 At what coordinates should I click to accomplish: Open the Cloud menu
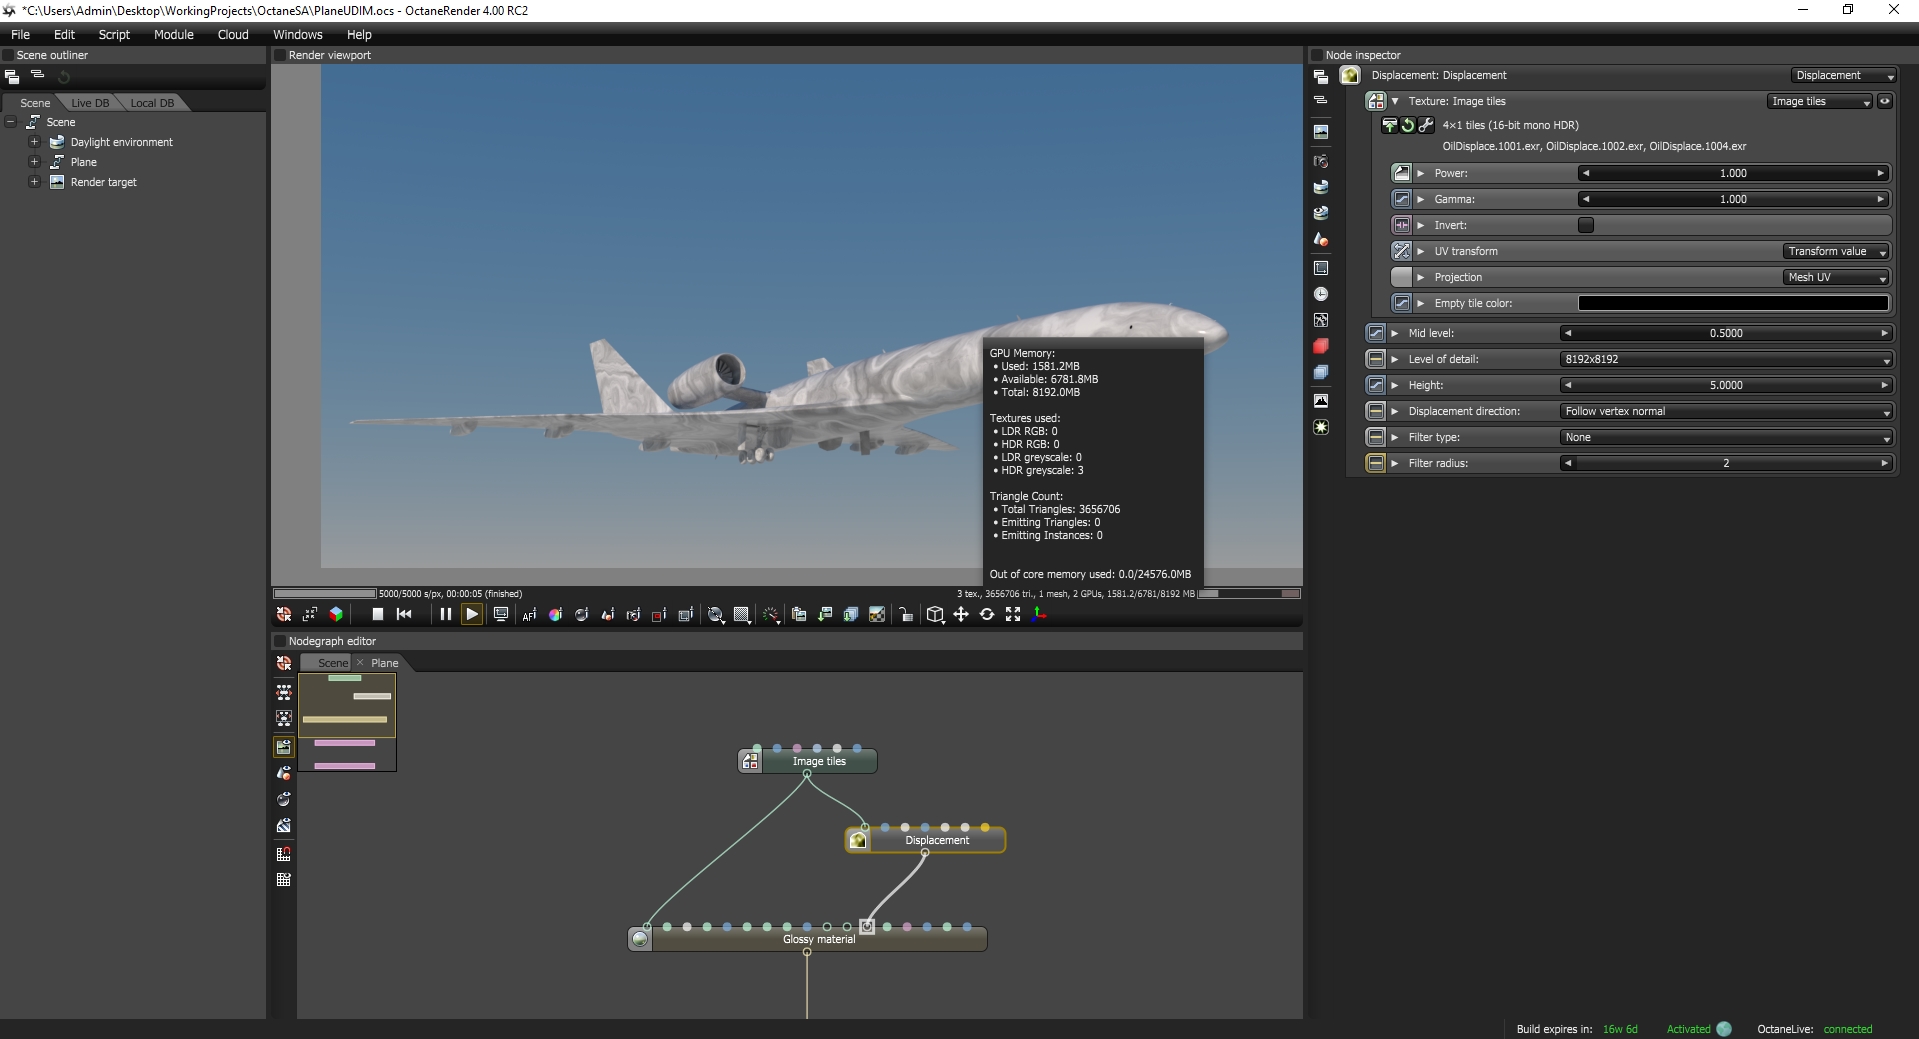click(233, 34)
